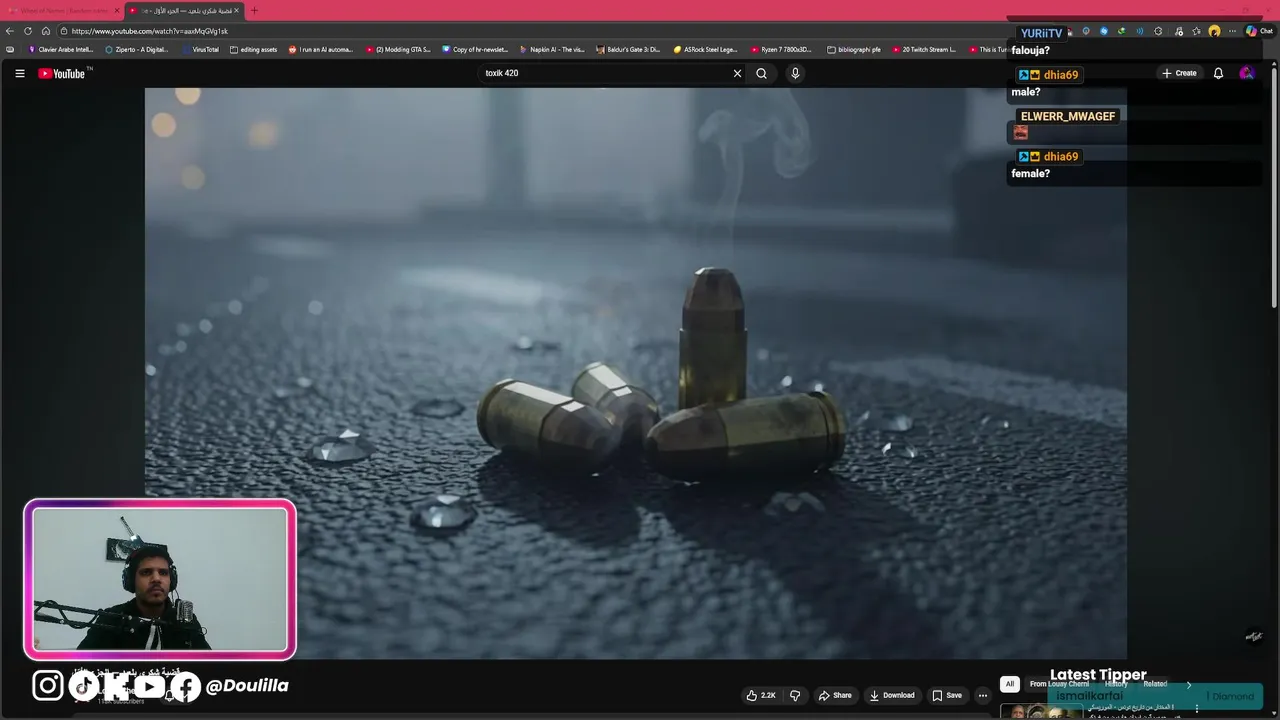Open the ASRock Steel Lege... bookmark

[705, 49]
